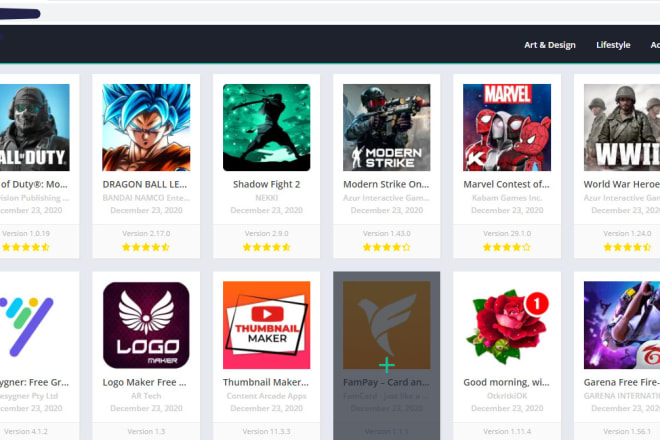Click the star rating under Dragon Ball Legends
This screenshot has height=440, width=660.
coord(146,247)
